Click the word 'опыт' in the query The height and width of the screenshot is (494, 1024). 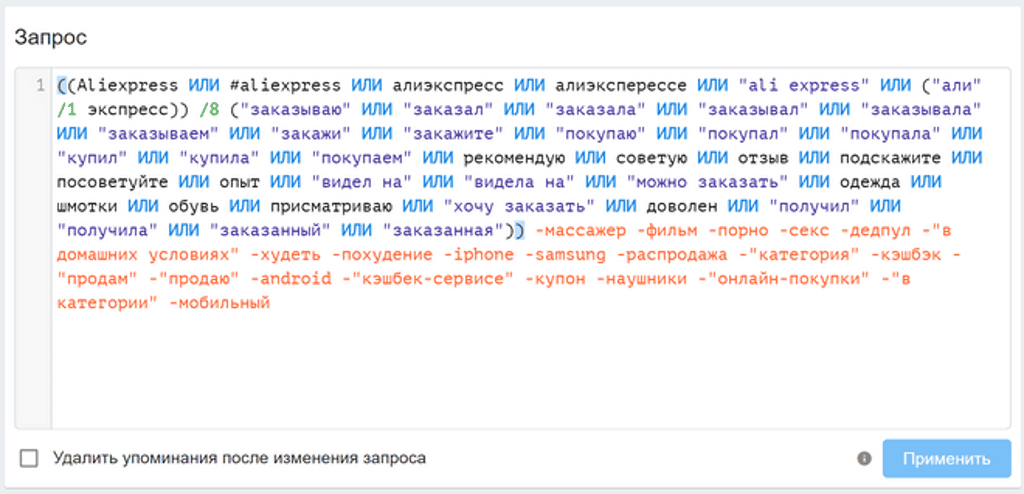(x=240, y=182)
